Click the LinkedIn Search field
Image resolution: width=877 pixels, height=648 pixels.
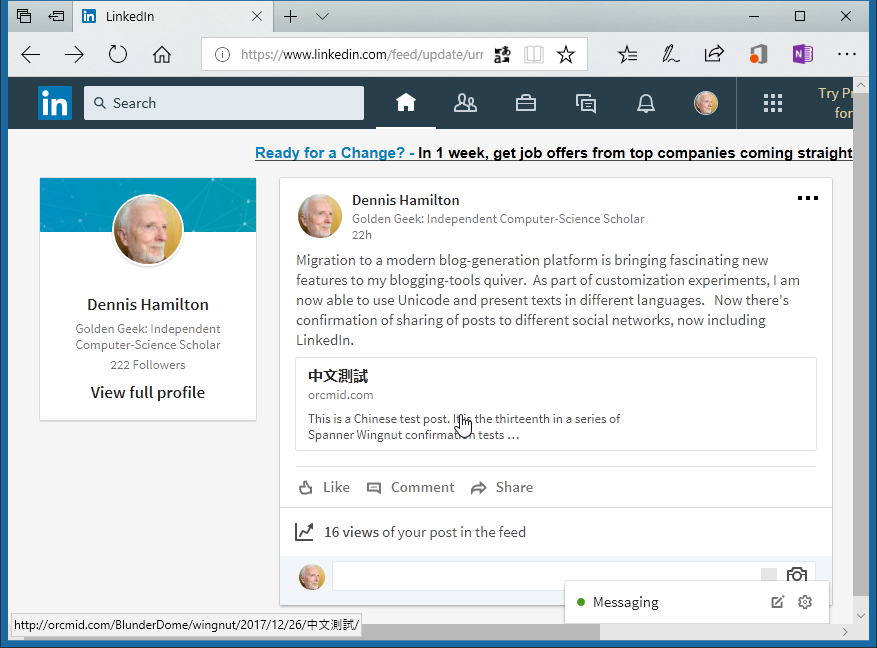(x=224, y=103)
